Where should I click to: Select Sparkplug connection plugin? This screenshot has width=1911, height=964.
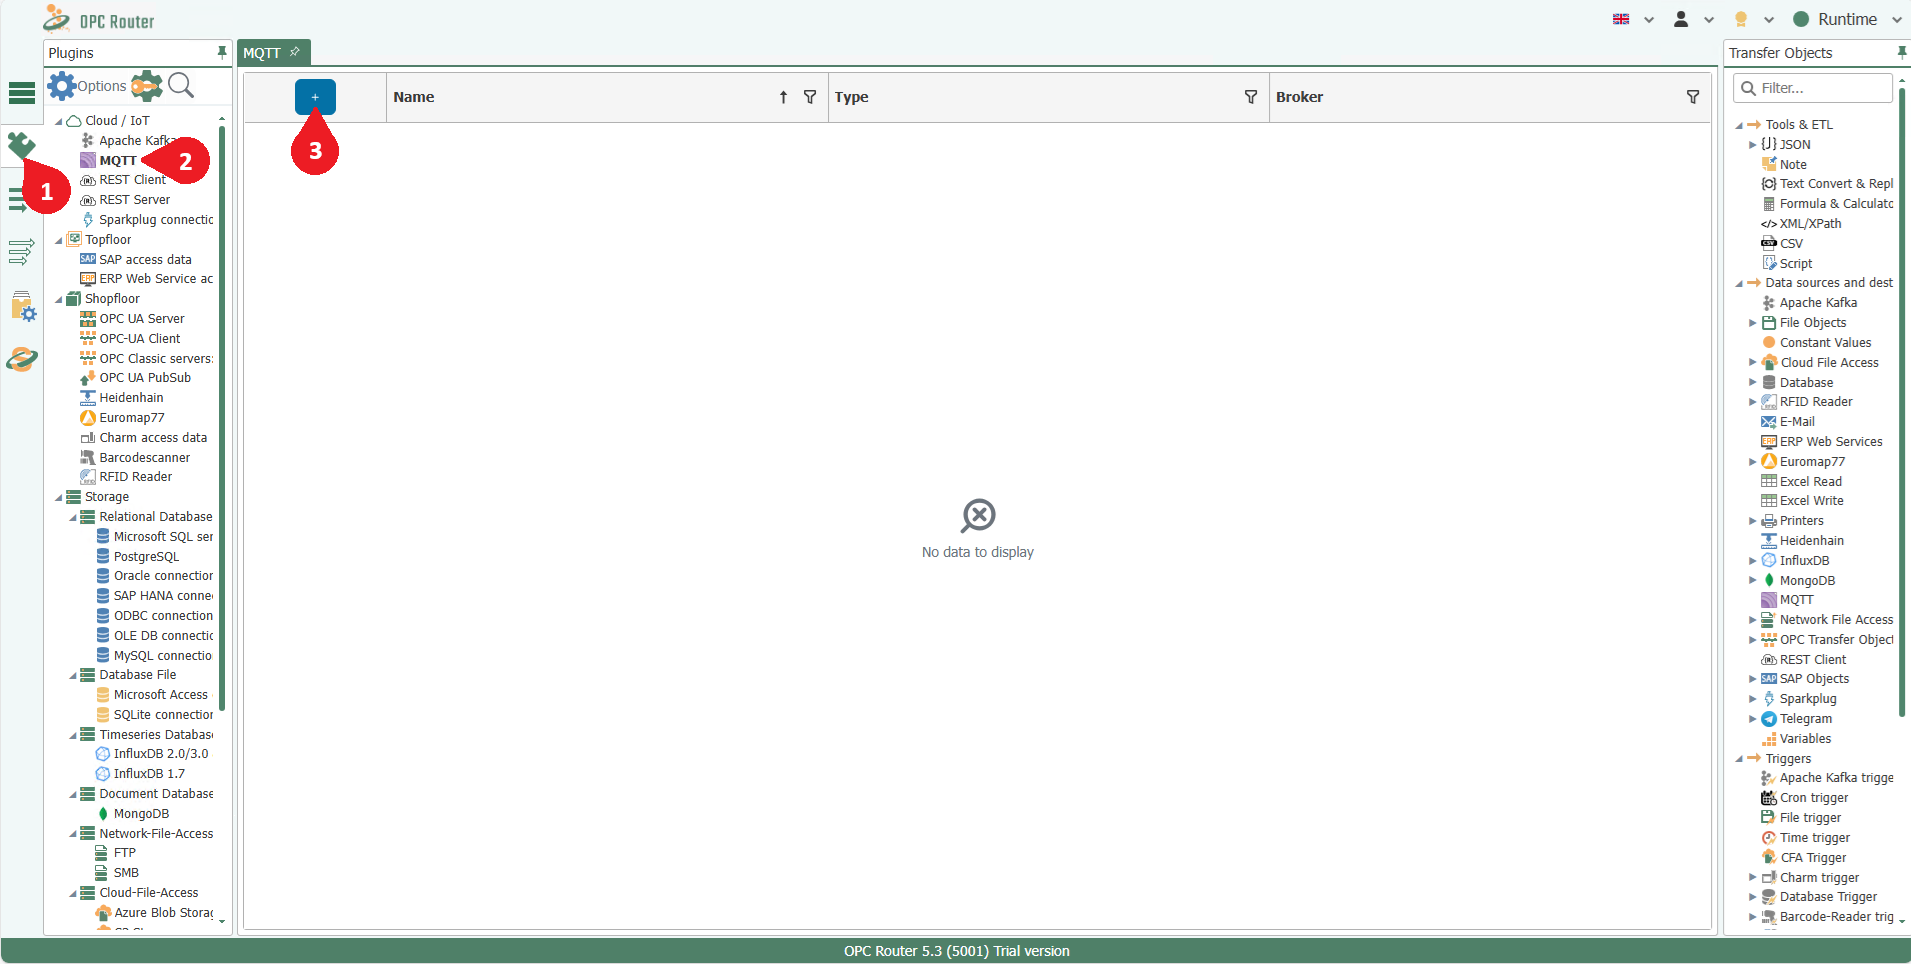(x=156, y=220)
